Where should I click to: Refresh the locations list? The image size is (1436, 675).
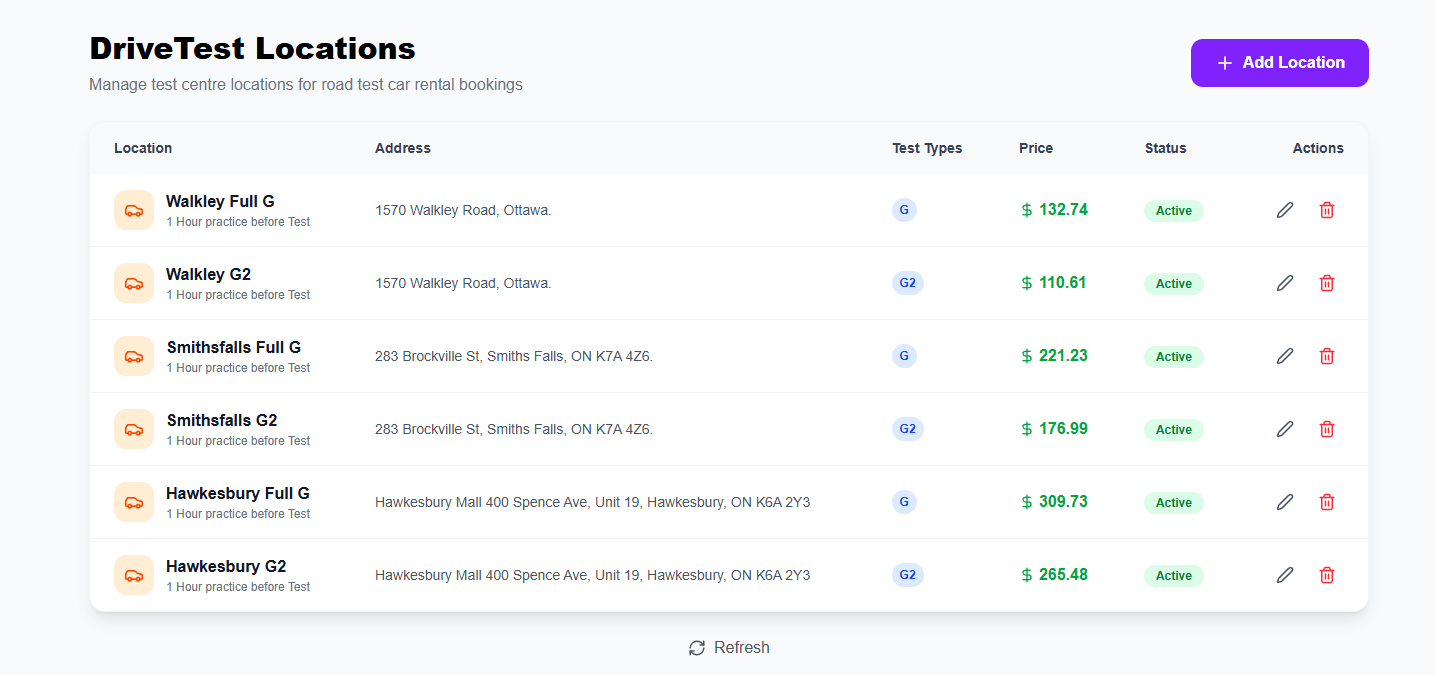click(x=729, y=648)
